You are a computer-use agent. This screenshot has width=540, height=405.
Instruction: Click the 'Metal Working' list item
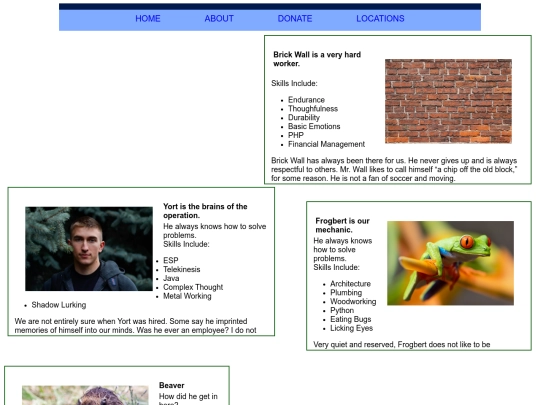[187, 296]
